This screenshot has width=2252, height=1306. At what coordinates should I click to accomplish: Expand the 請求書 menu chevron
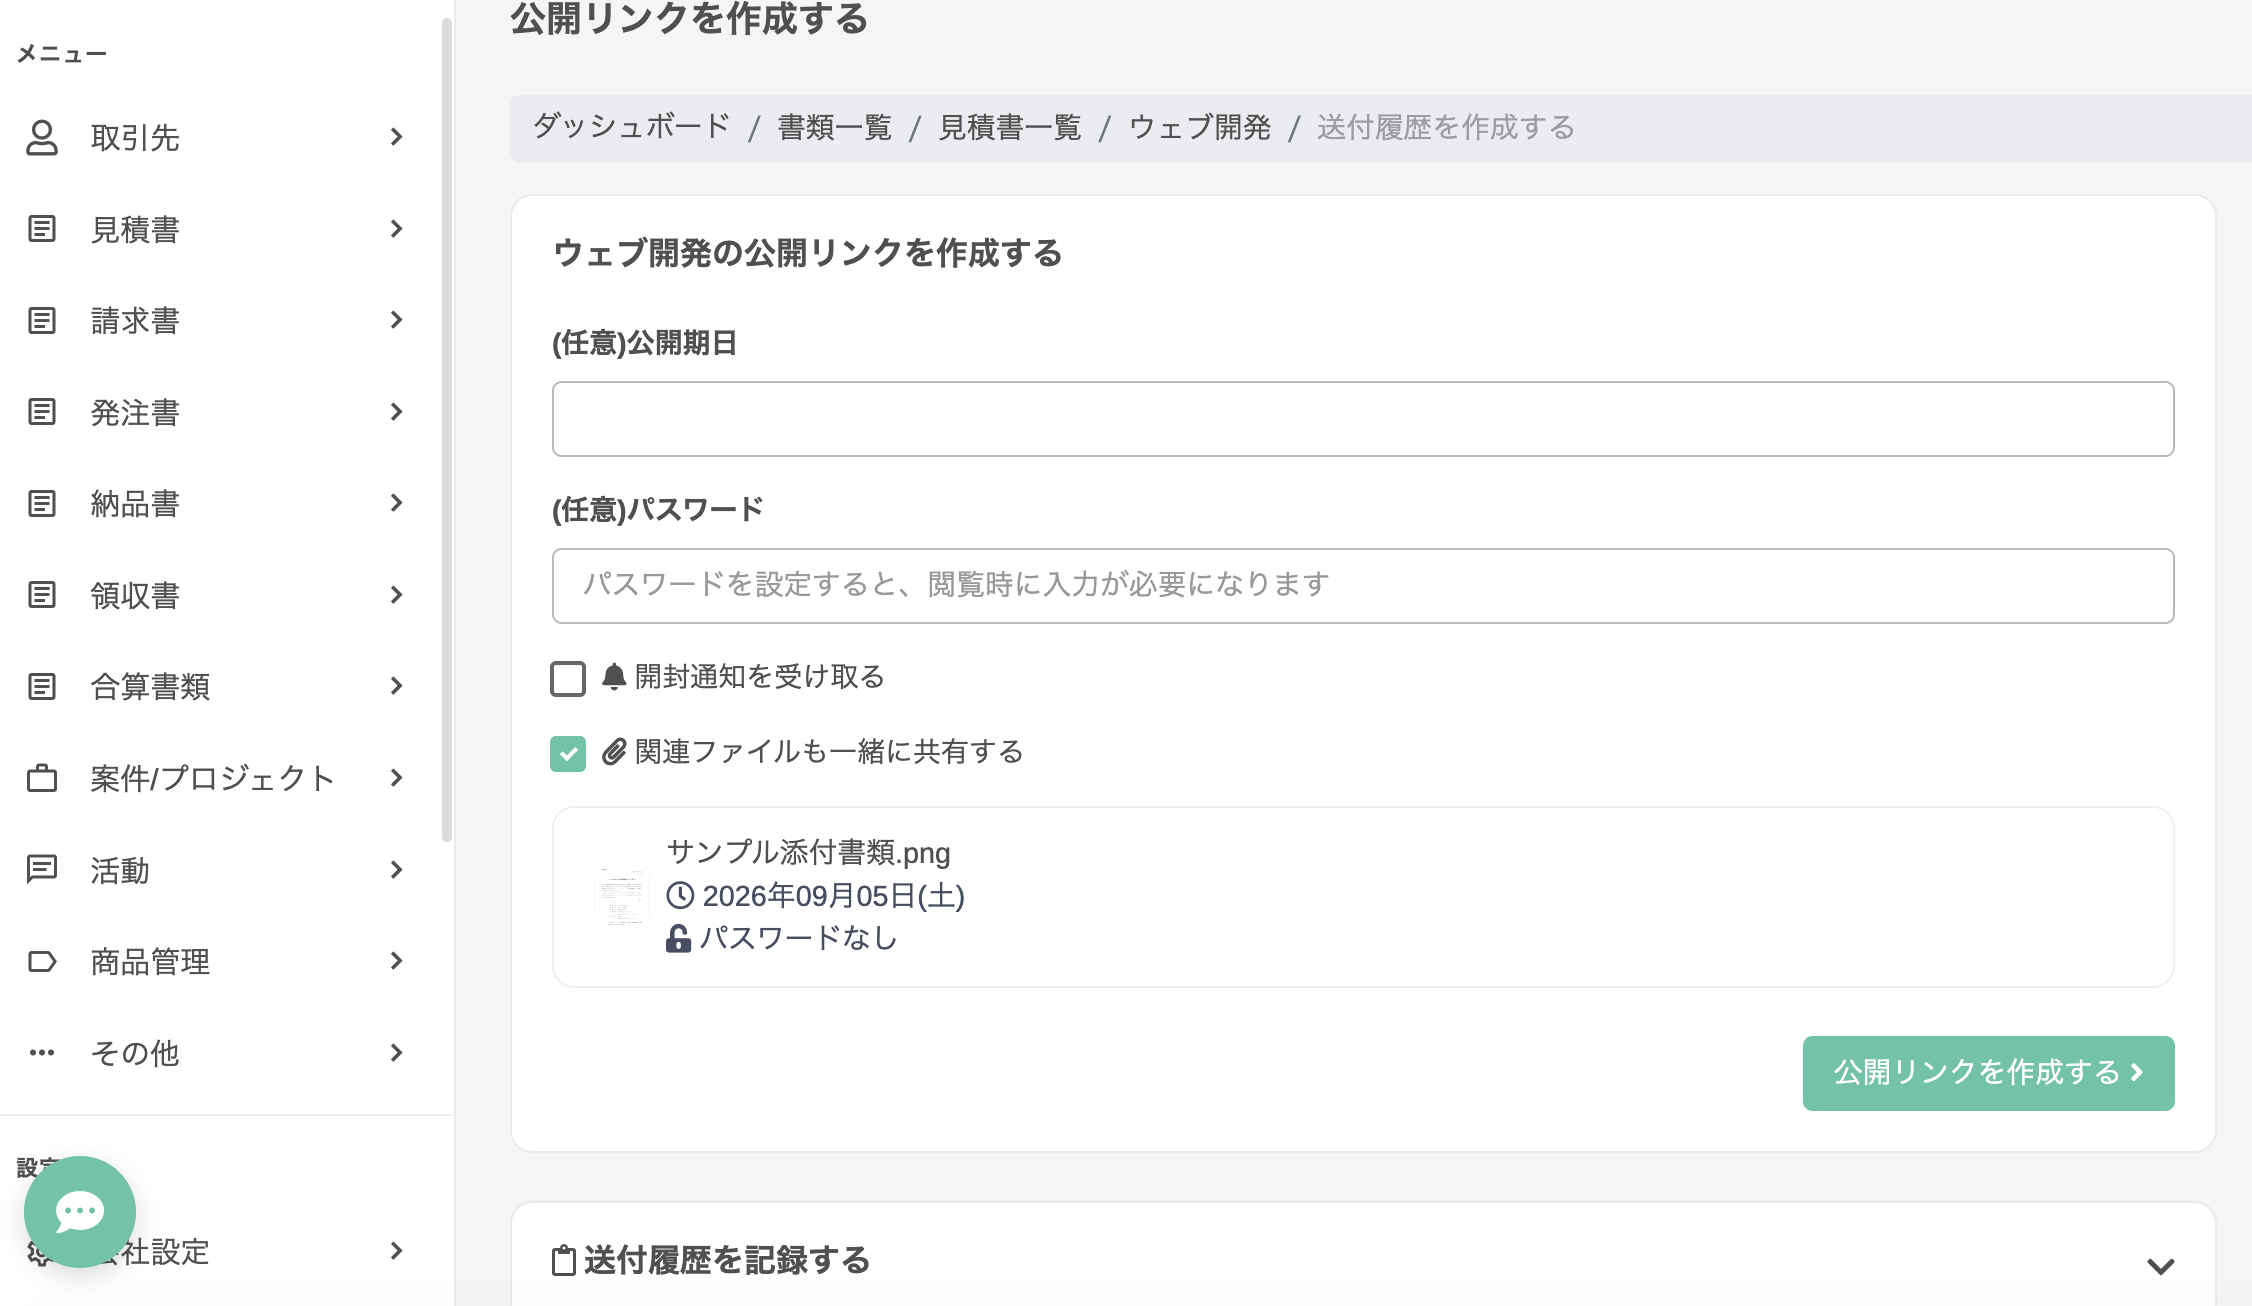[397, 320]
